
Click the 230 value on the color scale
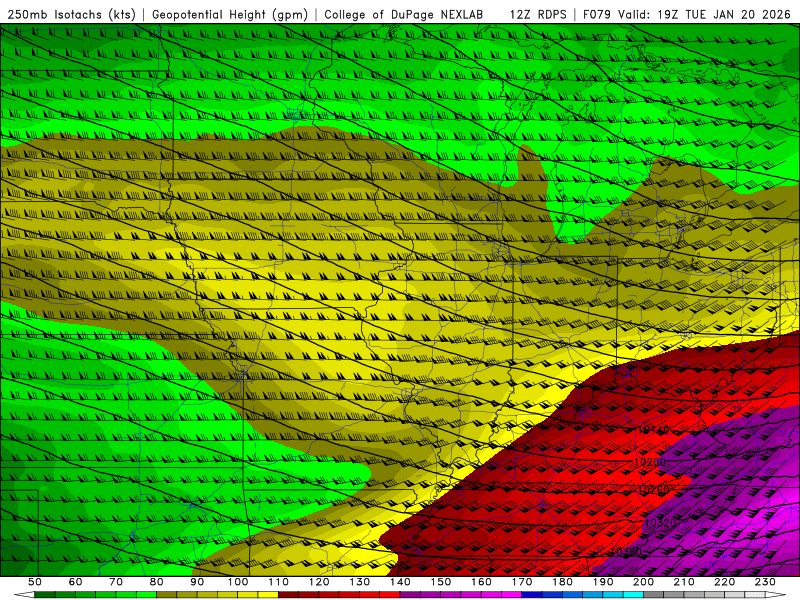tap(765, 582)
